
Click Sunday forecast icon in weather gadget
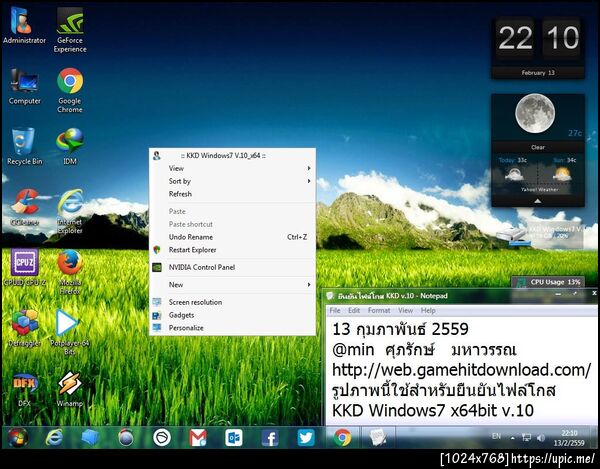click(562, 175)
